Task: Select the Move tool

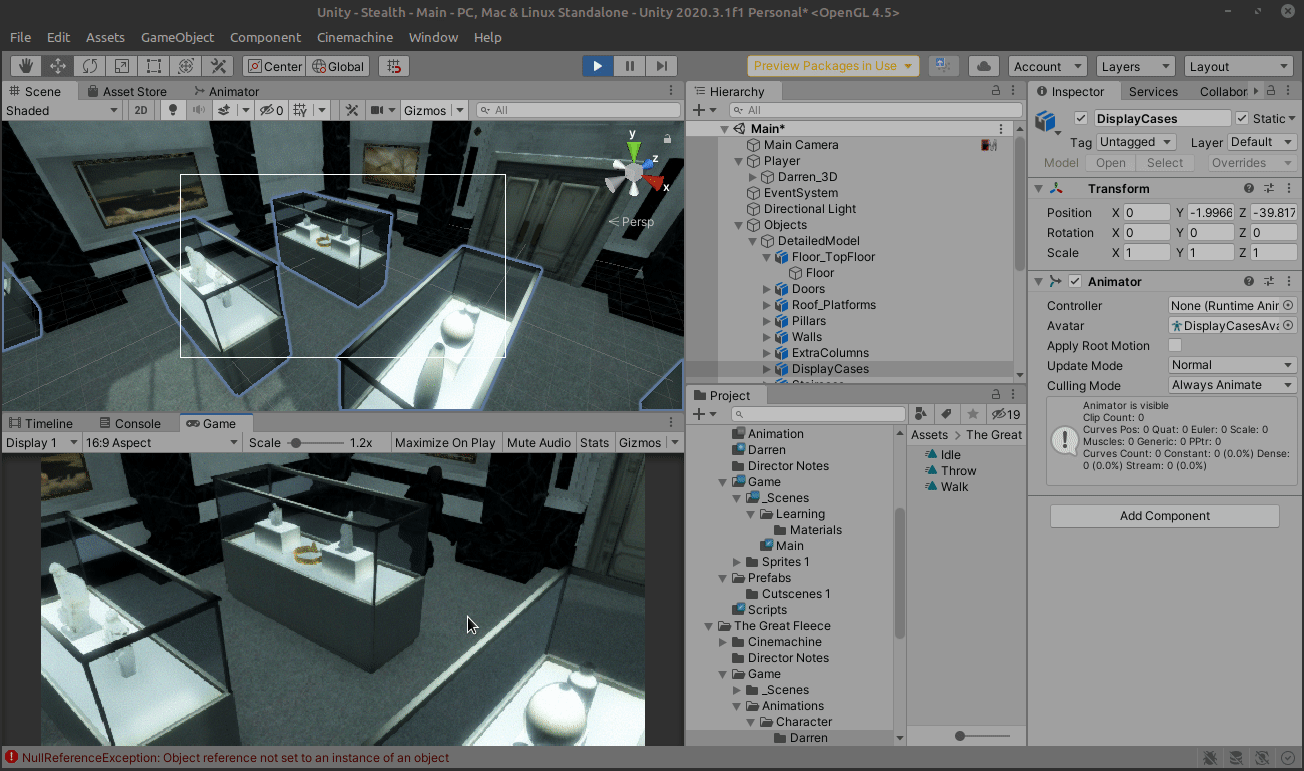Action: [58, 66]
